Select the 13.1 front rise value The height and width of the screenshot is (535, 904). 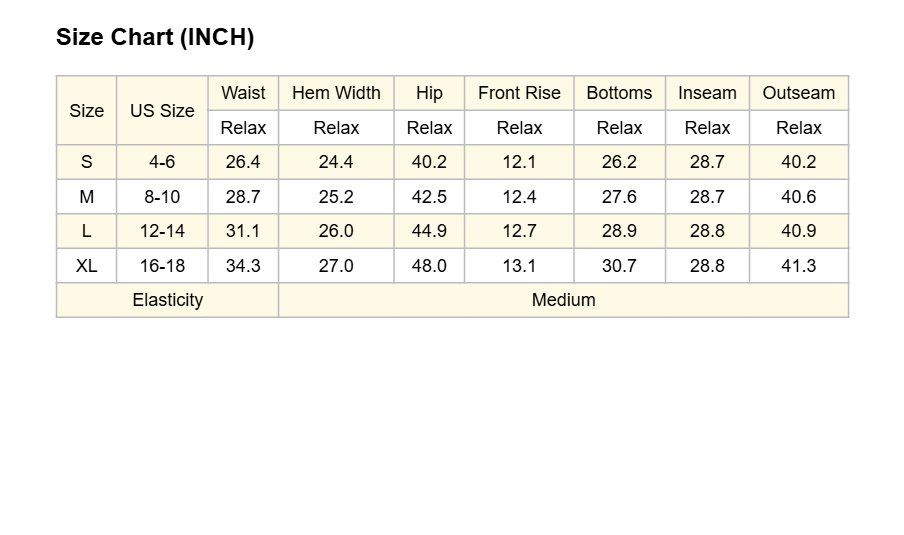pos(519,266)
